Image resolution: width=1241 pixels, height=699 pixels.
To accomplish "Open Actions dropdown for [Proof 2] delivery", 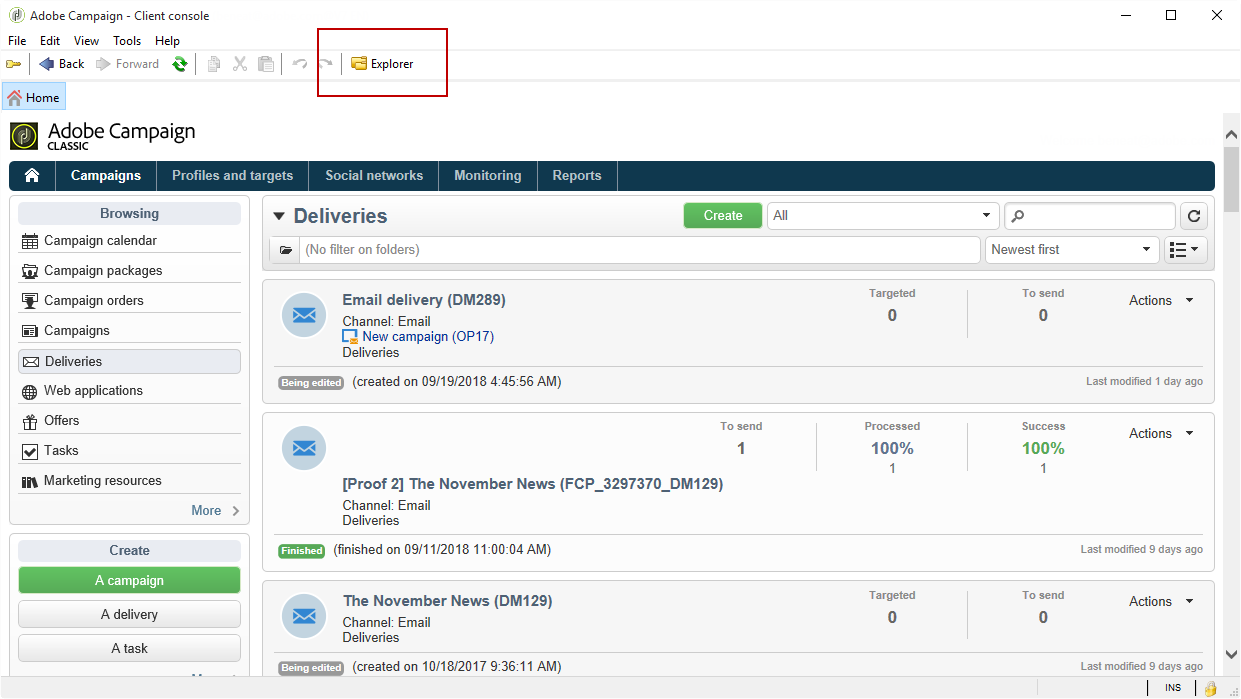I will [x=1161, y=433].
